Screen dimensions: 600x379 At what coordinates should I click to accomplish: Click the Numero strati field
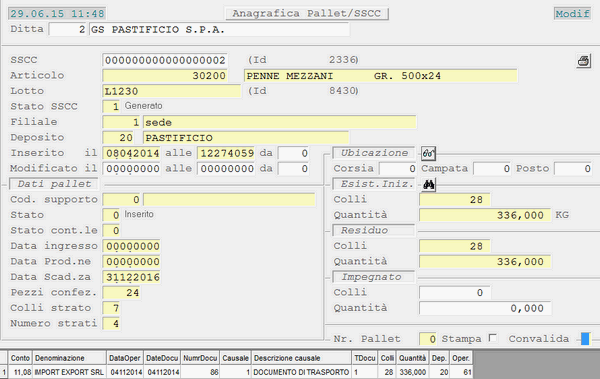(111, 323)
